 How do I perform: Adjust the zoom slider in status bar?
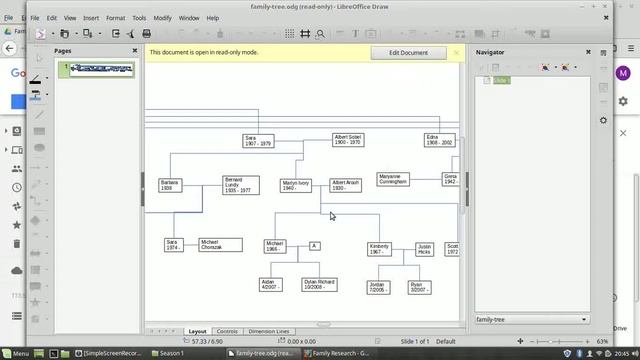coord(559,341)
